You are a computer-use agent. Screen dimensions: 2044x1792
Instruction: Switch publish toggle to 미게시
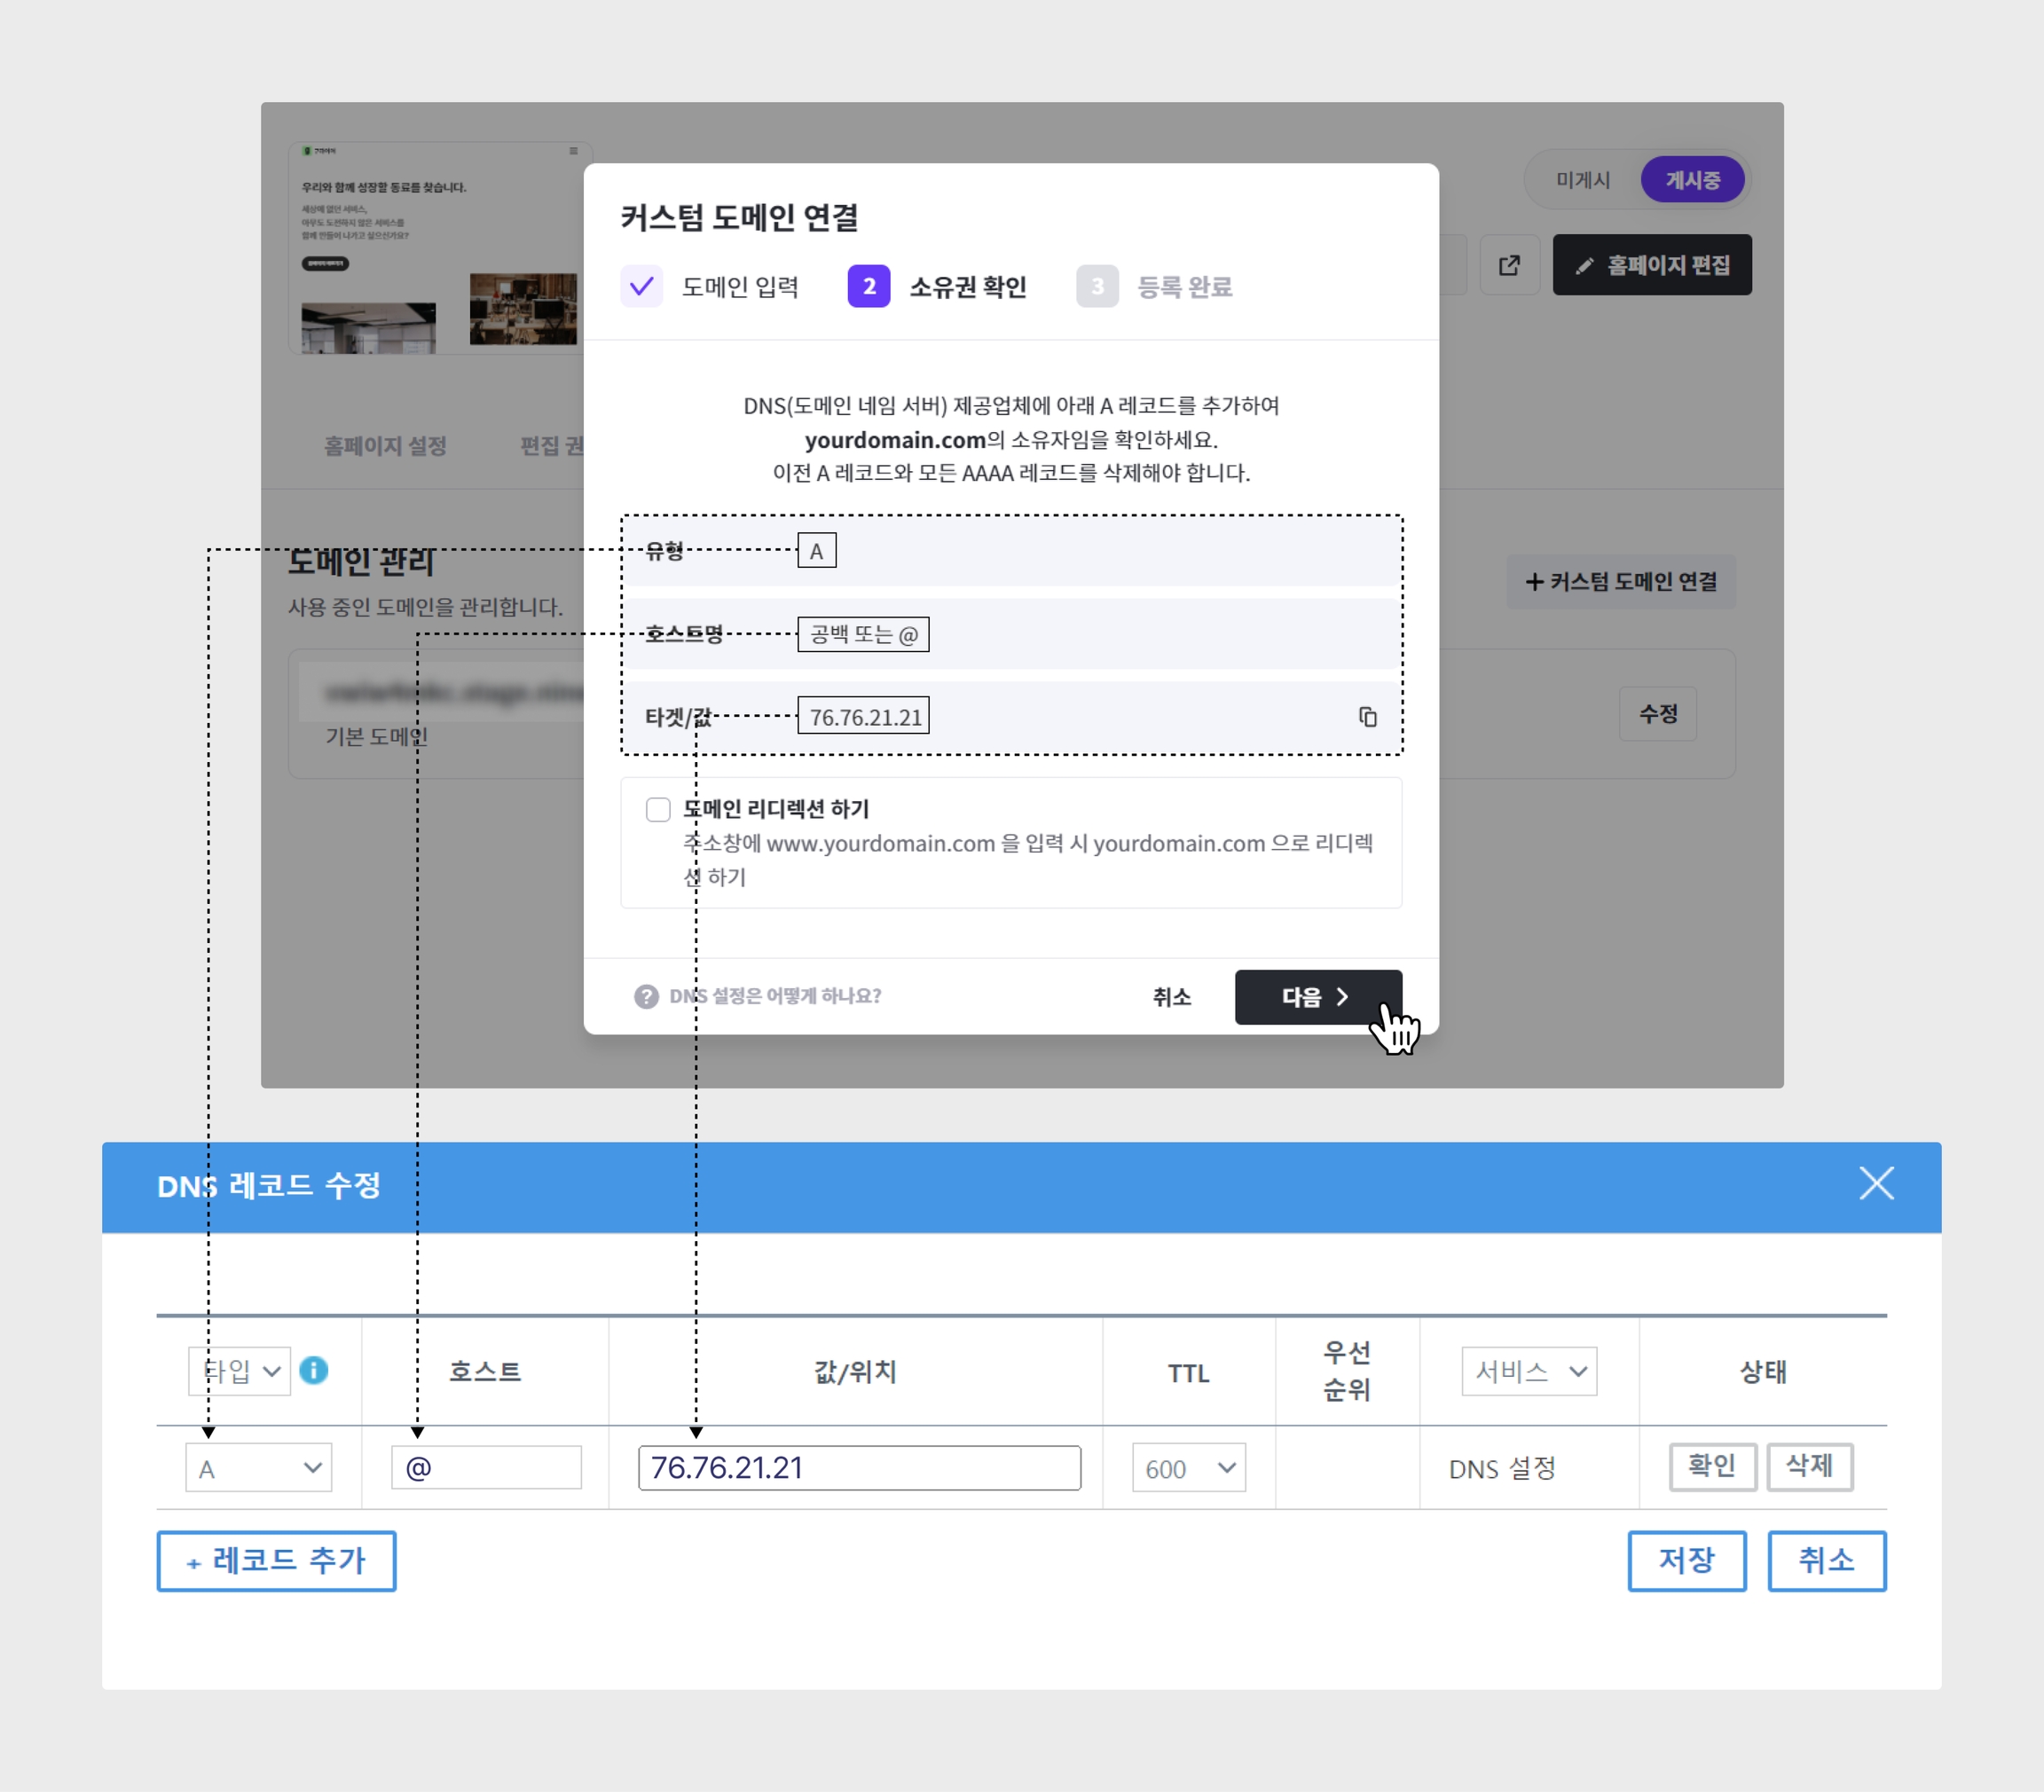pos(1582,180)
